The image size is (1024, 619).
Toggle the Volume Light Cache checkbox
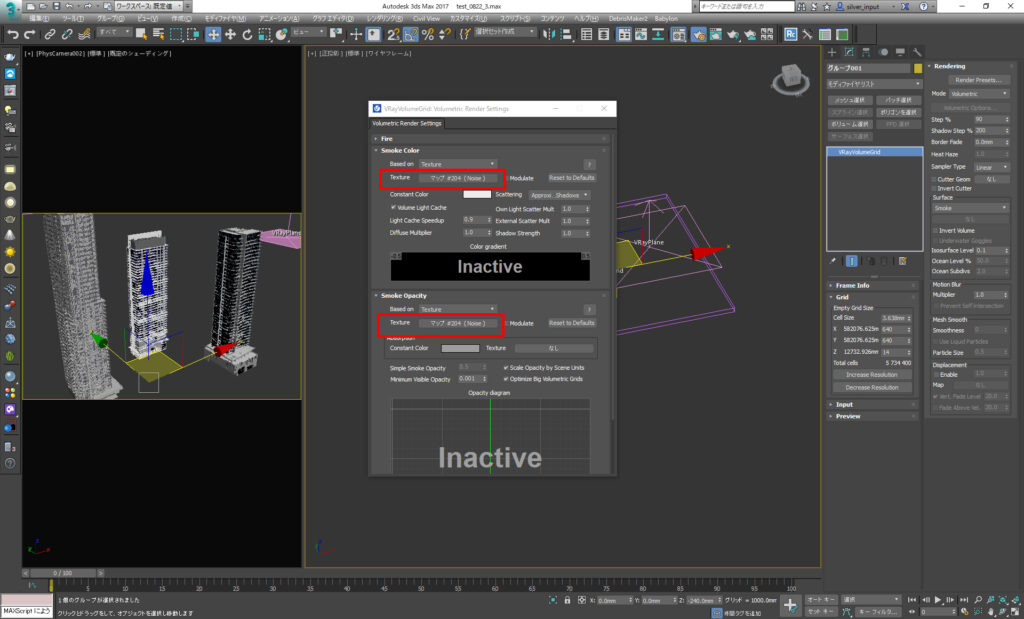click(x=394, y=207)
